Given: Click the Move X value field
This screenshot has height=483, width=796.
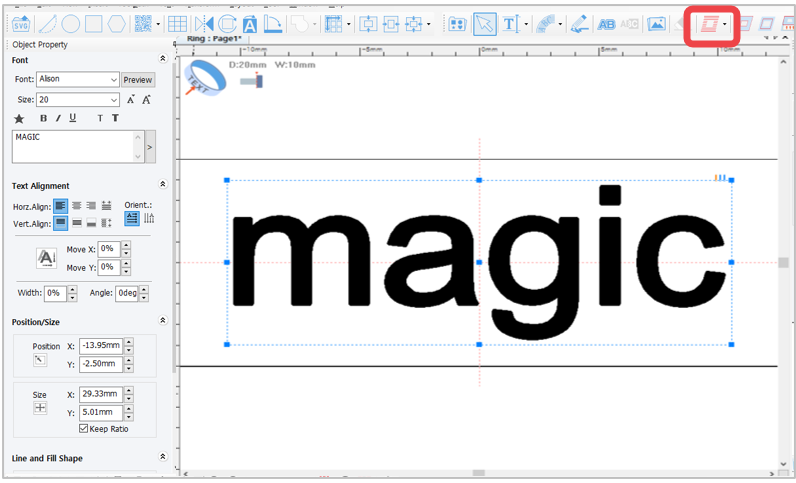Looking at the screenshot, I should [x=109, y=249].
